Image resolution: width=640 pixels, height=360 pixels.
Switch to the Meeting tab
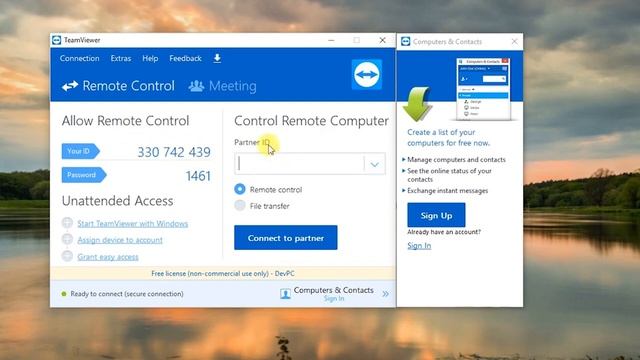point(222,86)
